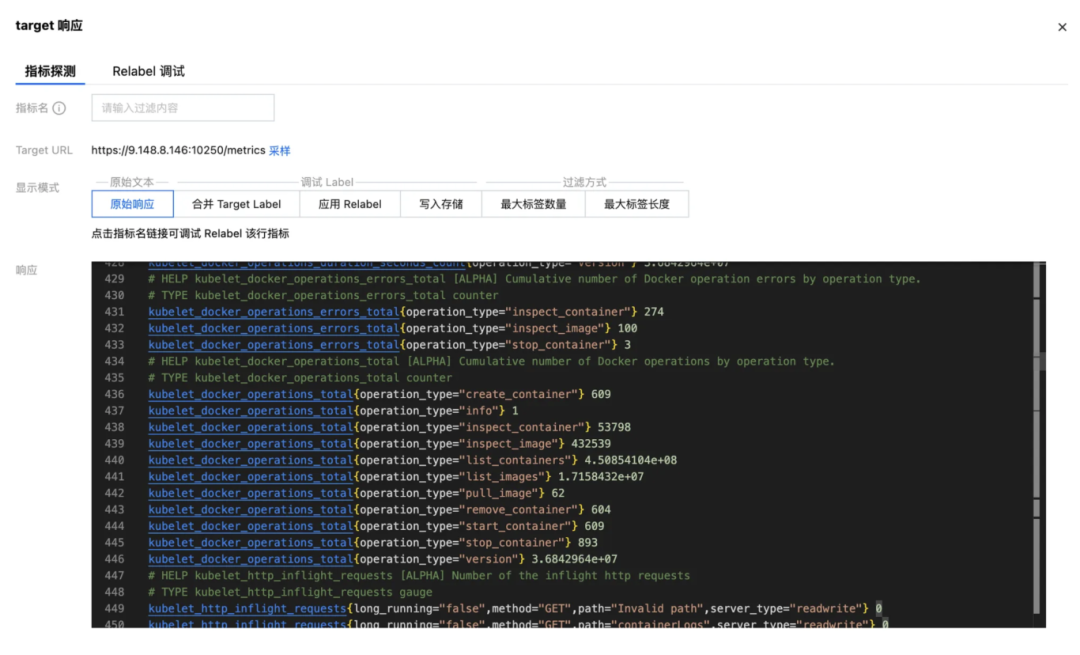Click the Target URL https://9.148.8.146:10250/metrics text
Image resolution: width=1080 pixels, height=655 pixels.
[x=178, y=150]
